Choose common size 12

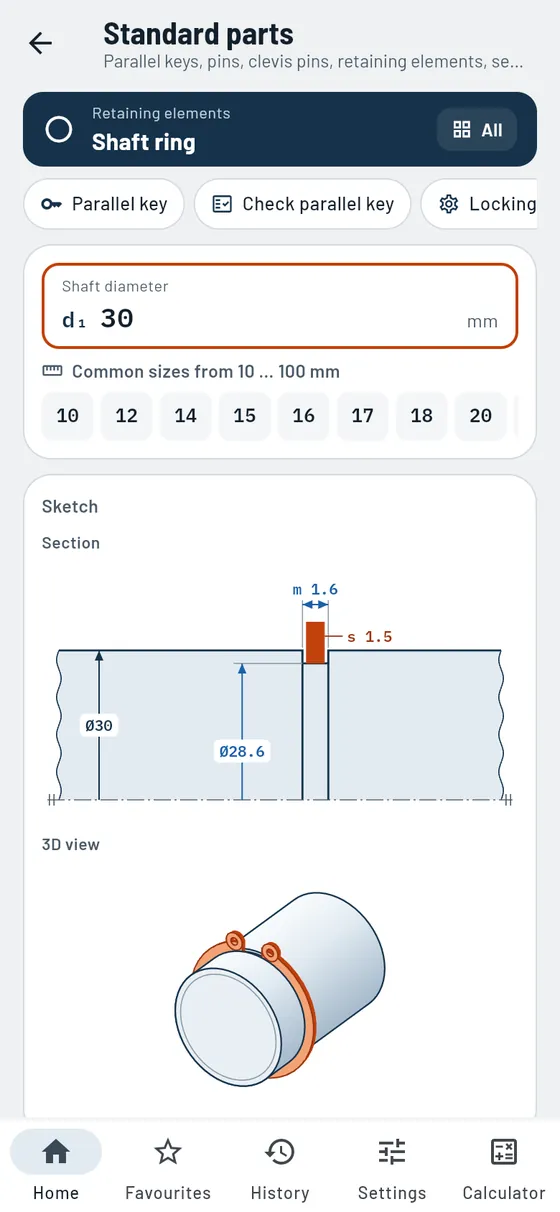click(127, 416)
